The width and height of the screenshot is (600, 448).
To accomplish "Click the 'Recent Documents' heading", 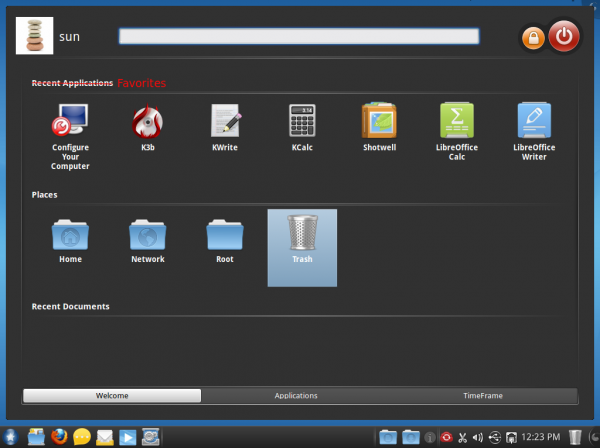I will pos(70,306).
